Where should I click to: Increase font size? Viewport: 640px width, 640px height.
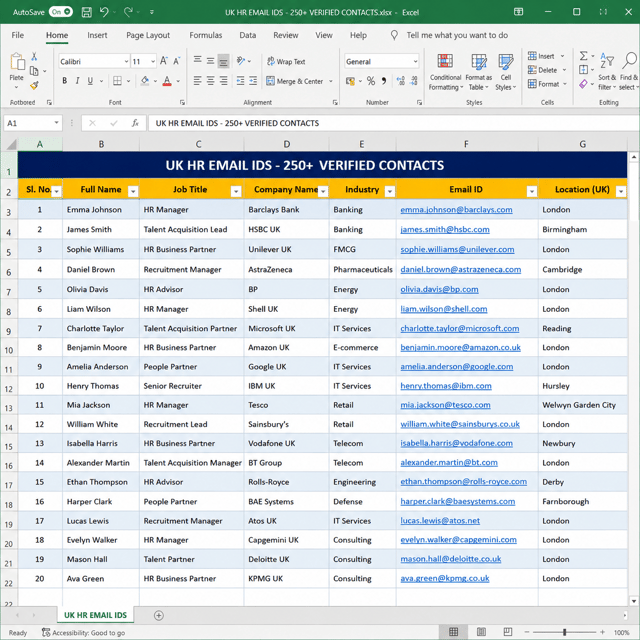point(164,61)
